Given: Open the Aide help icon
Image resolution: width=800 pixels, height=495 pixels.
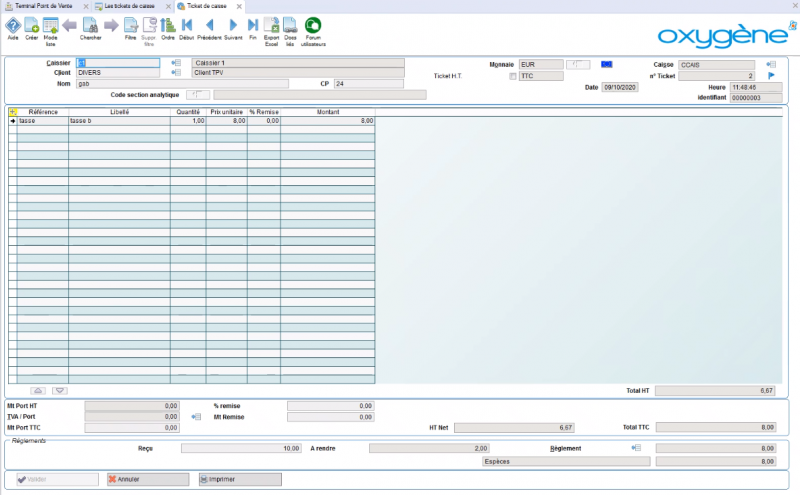Looking at the screenshot, I should tap(13, 26).
